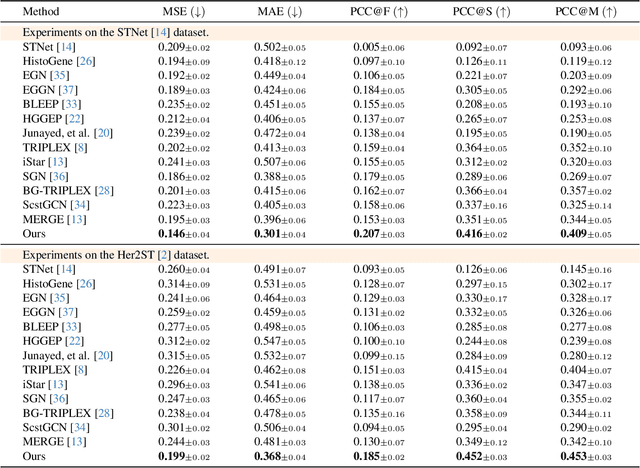Viewport: 640px width, 468px height.
Task: Click the 'PCC@S (↑)' column header
Action: (x=482, y=11)
